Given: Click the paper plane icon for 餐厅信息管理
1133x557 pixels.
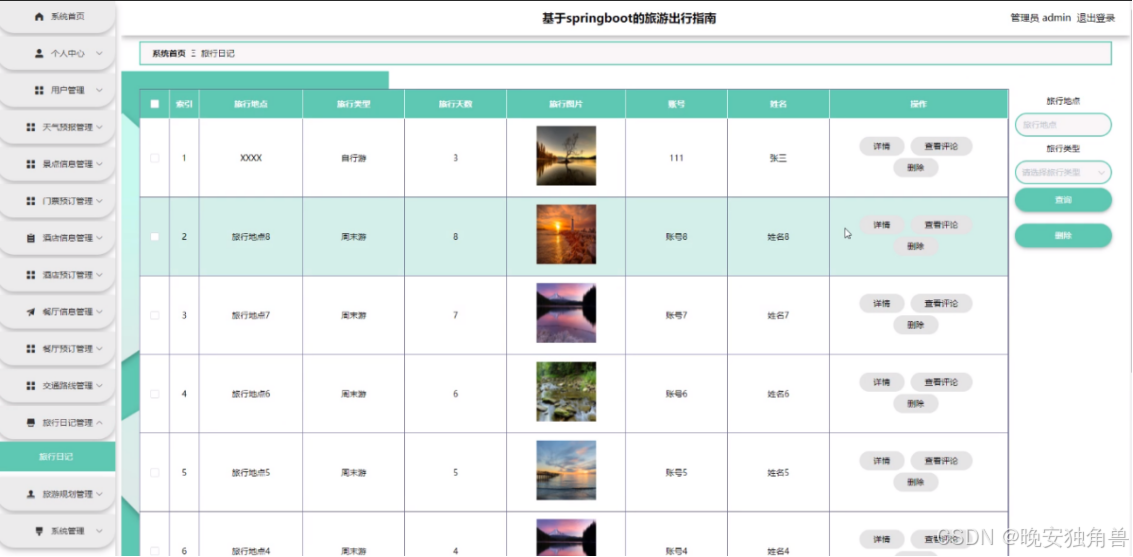Looking at the screenshot, I should point(30,312).
